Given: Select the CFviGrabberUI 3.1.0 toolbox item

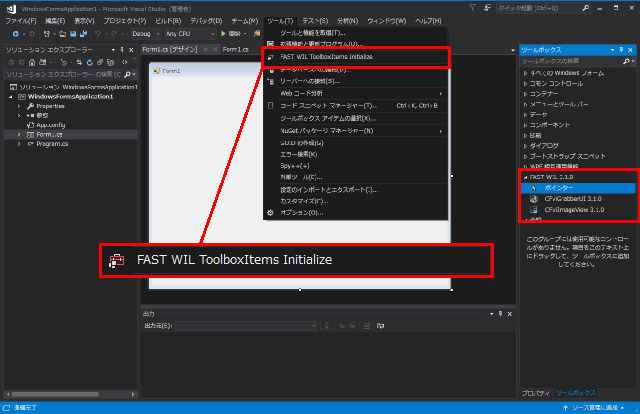Looking at the screenshot, I should pyautogui.click(x=578, y=199).
